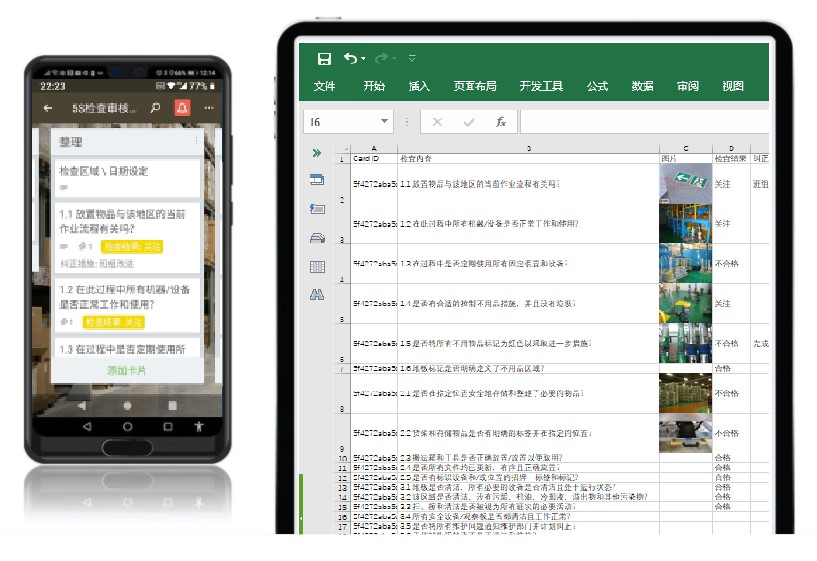817x561 pixels.
Task: Click the exit sign image in row 2
Action: [x=684, y=182]
